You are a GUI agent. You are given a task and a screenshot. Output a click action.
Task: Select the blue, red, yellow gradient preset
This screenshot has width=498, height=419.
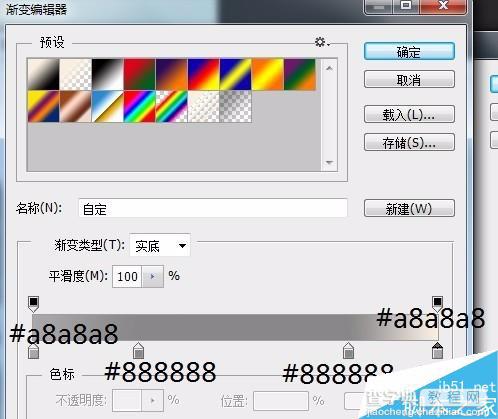204,74
